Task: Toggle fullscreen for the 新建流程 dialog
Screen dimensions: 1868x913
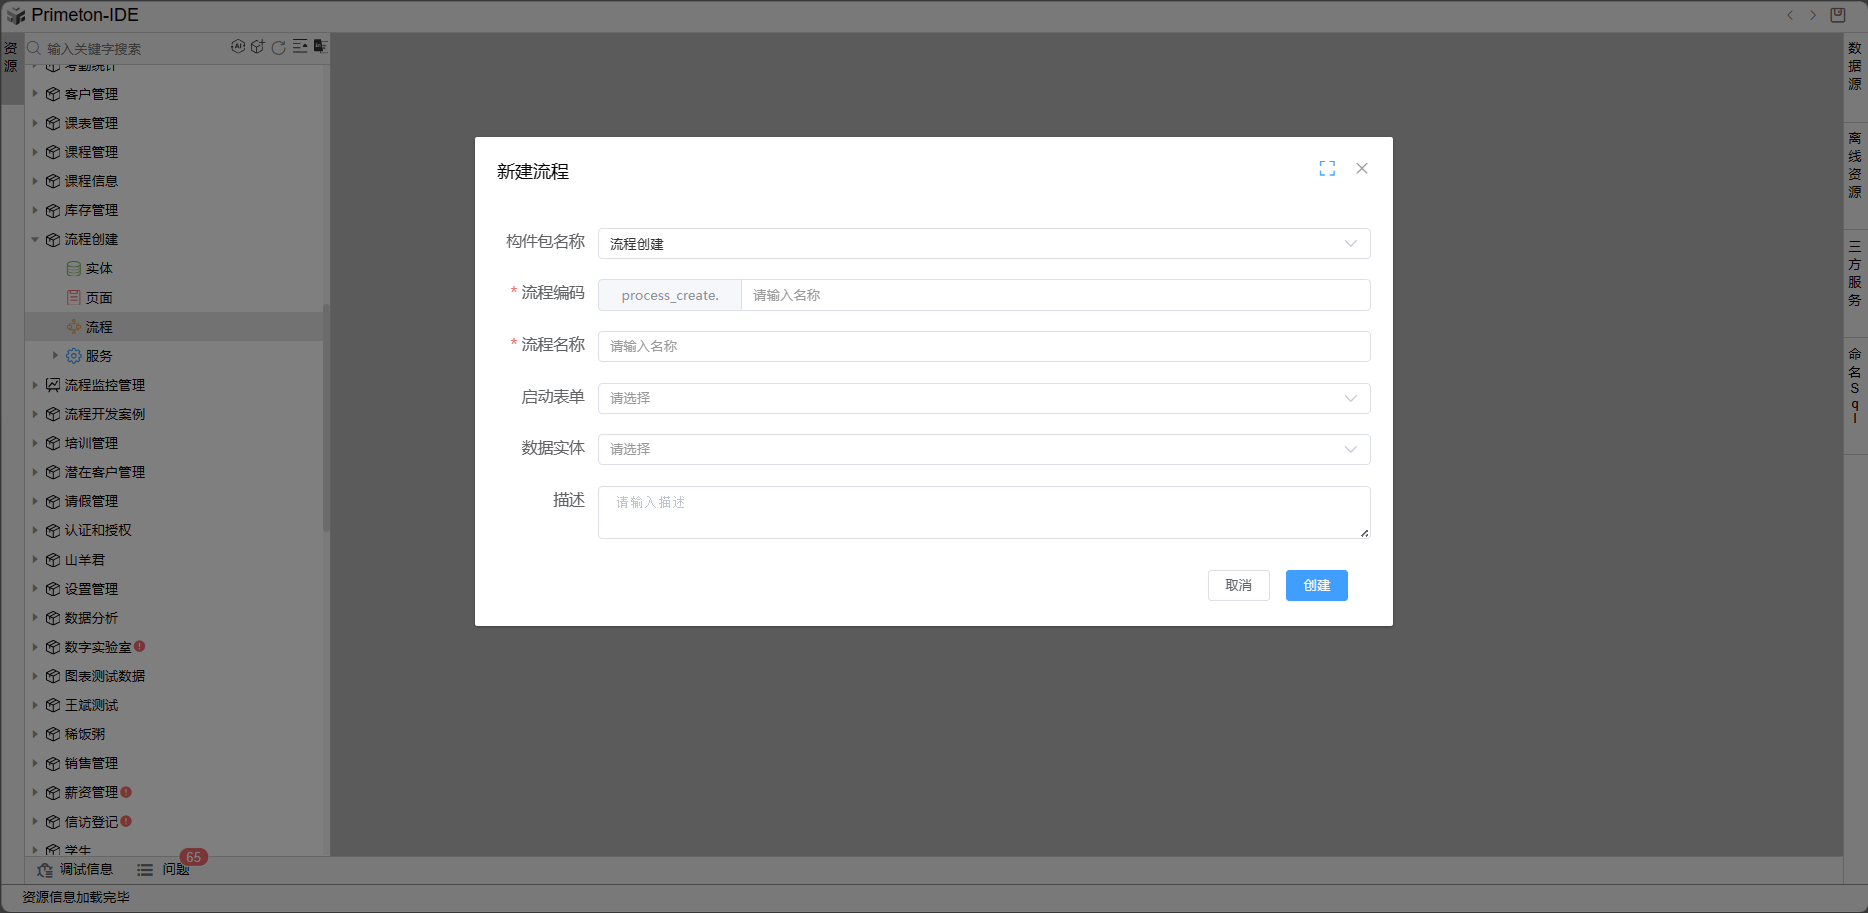Action: point(1327,169)
